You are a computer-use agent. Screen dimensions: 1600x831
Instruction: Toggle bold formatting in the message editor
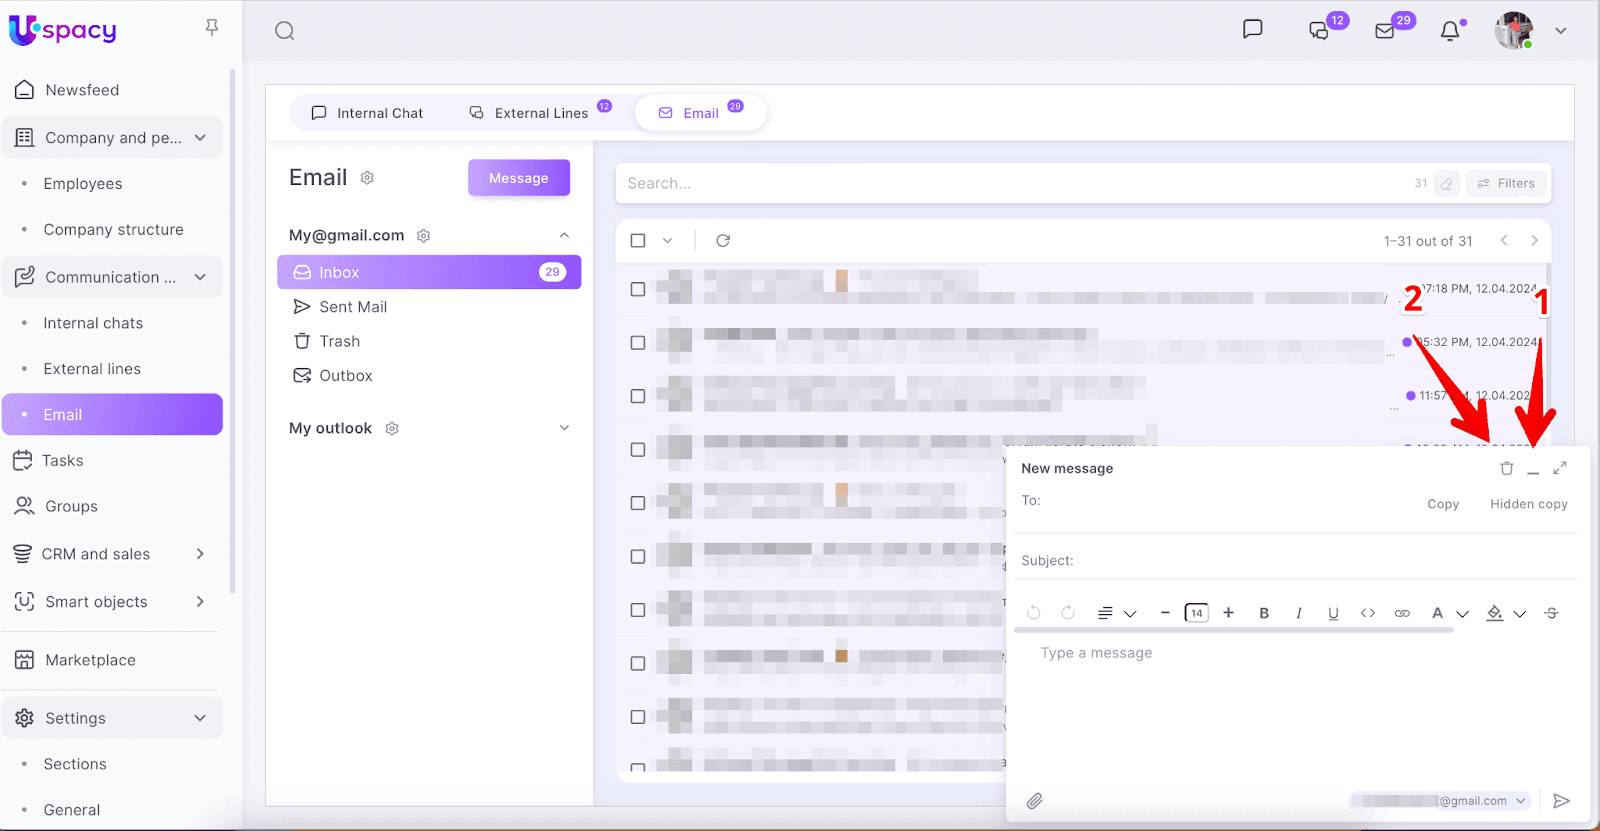[1264, 613]
